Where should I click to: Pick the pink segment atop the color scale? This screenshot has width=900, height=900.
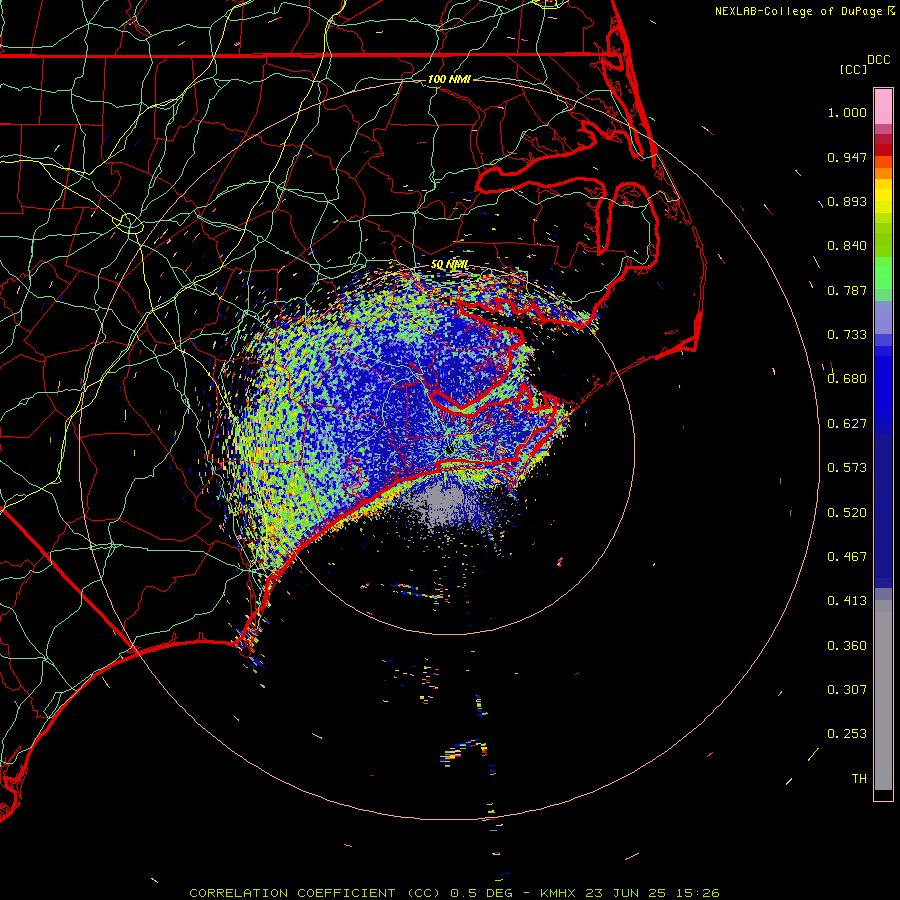[x=883, y=107]
